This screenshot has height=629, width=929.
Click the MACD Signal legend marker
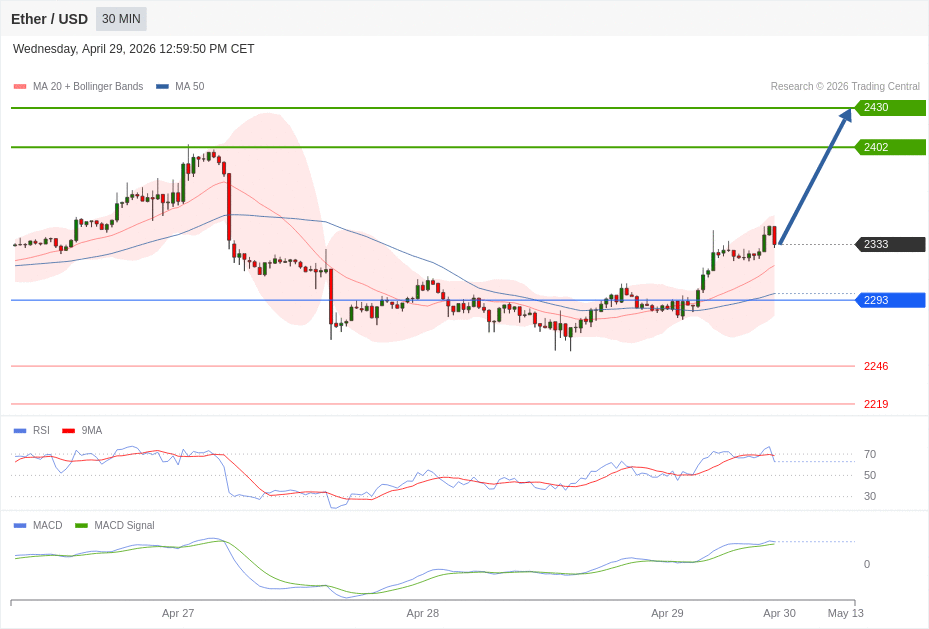pos(81,526)
